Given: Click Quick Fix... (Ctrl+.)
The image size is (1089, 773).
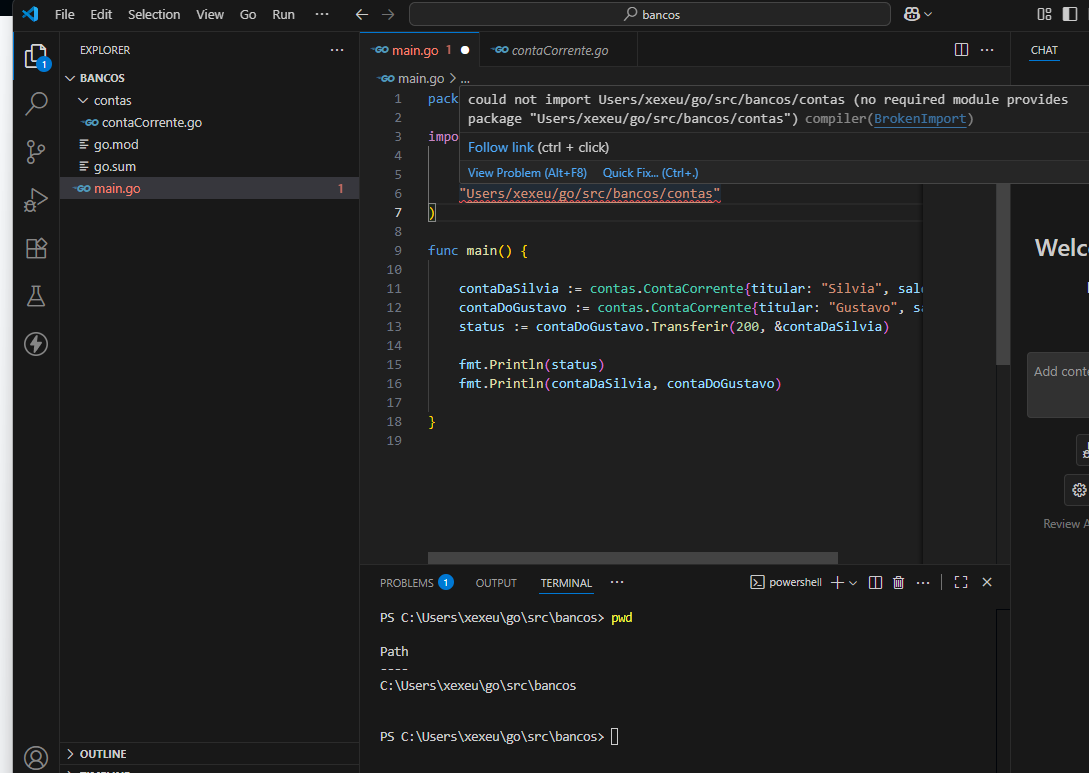Looking at the screenshot, I should pyautogui.click(x=650, y=173).
